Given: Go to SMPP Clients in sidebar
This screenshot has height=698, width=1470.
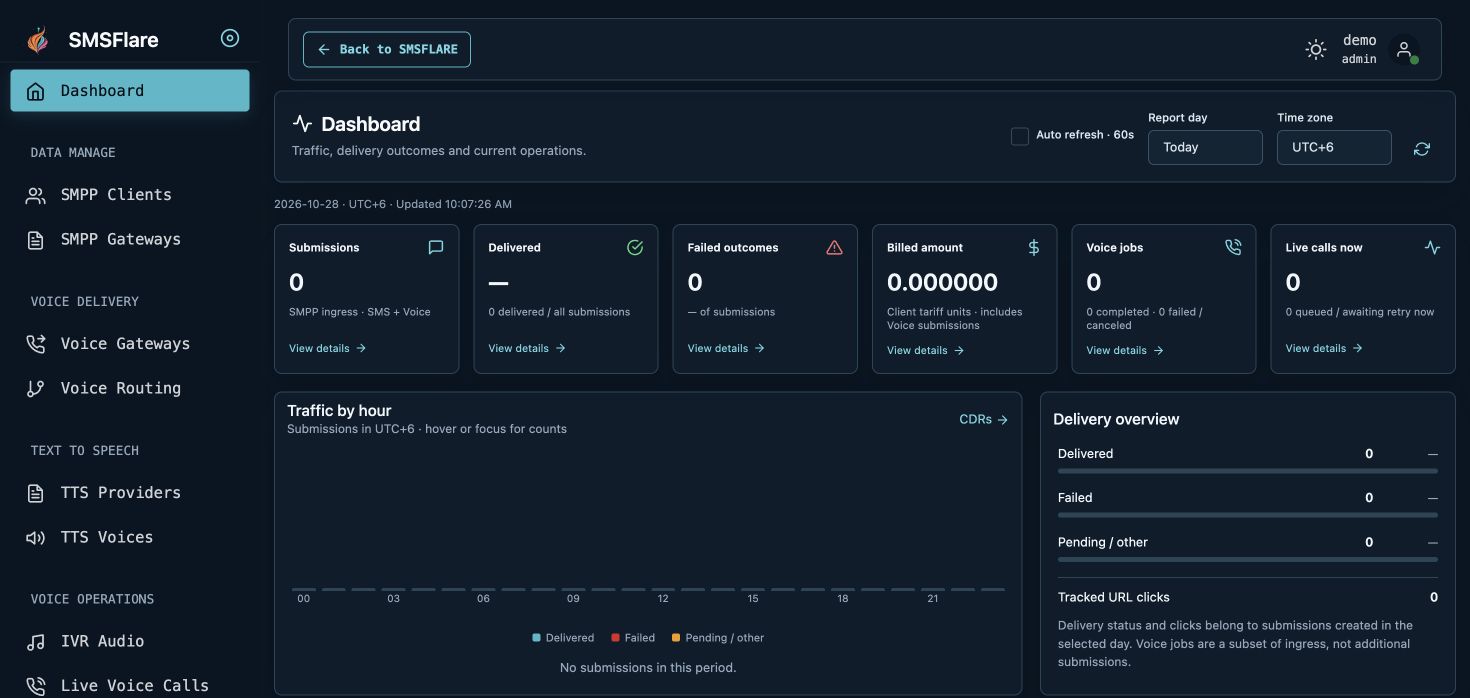Looking at the screenshot, I should (x=130, y=195).
